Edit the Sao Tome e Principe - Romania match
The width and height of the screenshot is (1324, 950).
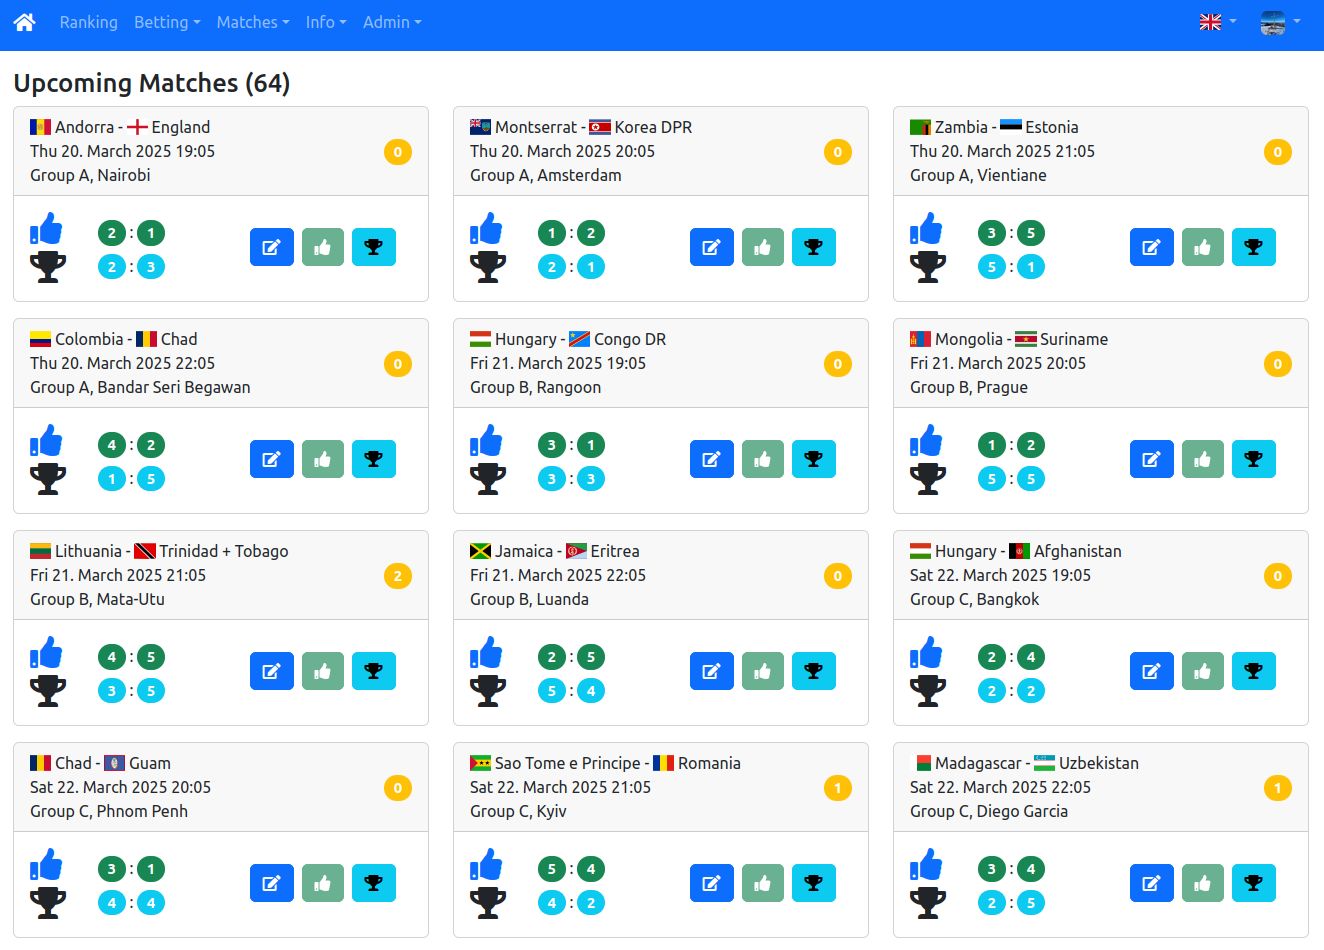tap(712, 883)
